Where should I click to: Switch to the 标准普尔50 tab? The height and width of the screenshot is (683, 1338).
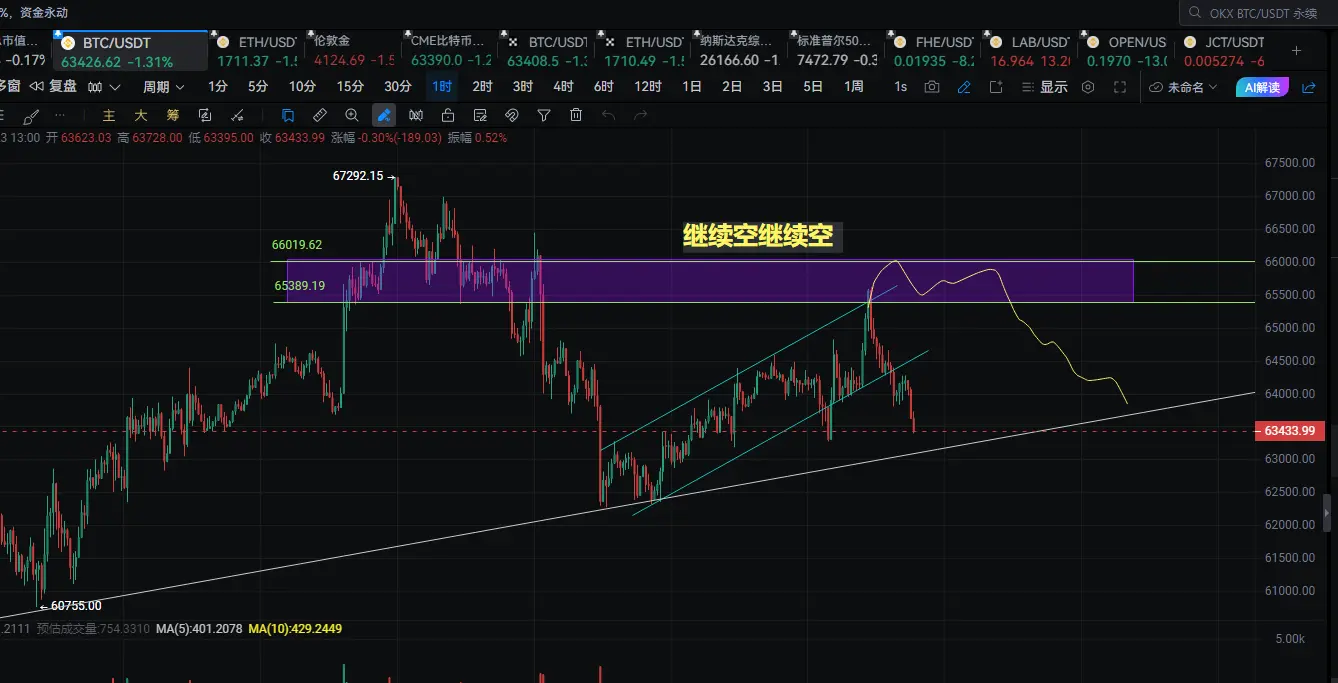pyautogui.click(x=837, y=51)
